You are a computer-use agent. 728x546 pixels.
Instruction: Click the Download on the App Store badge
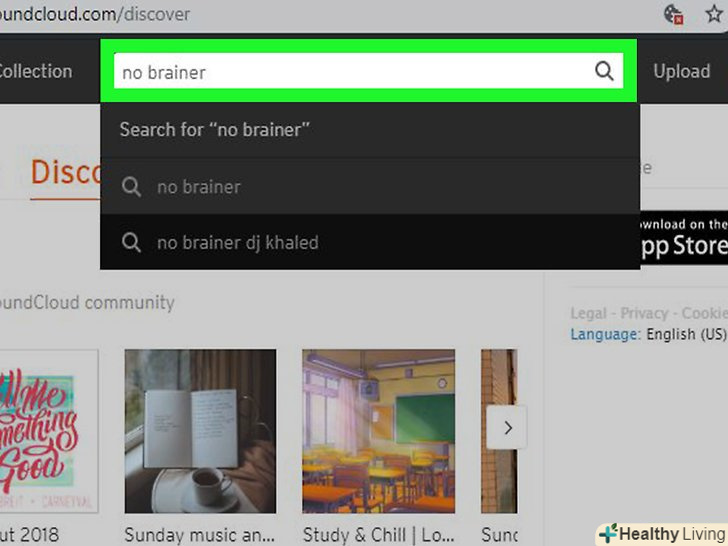[684, 238]
